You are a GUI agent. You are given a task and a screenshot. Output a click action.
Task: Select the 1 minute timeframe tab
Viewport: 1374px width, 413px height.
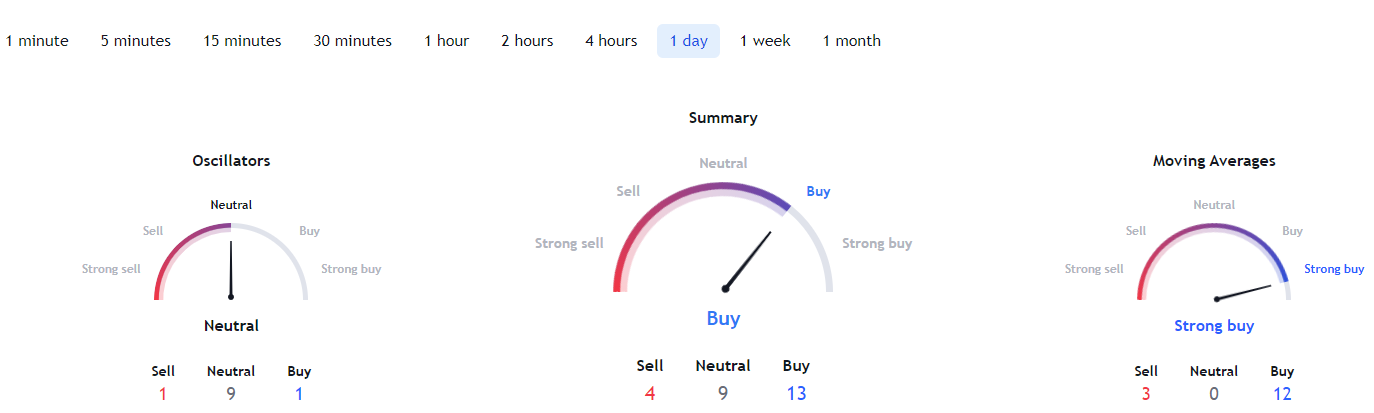(x=37, y=41)
